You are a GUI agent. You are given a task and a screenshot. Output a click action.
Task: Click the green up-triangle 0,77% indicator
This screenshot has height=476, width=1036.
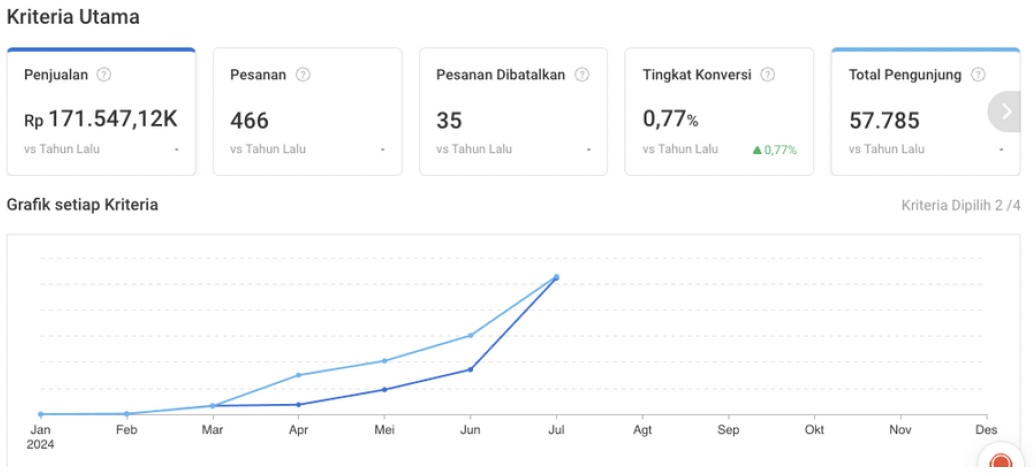click(774, 150)
